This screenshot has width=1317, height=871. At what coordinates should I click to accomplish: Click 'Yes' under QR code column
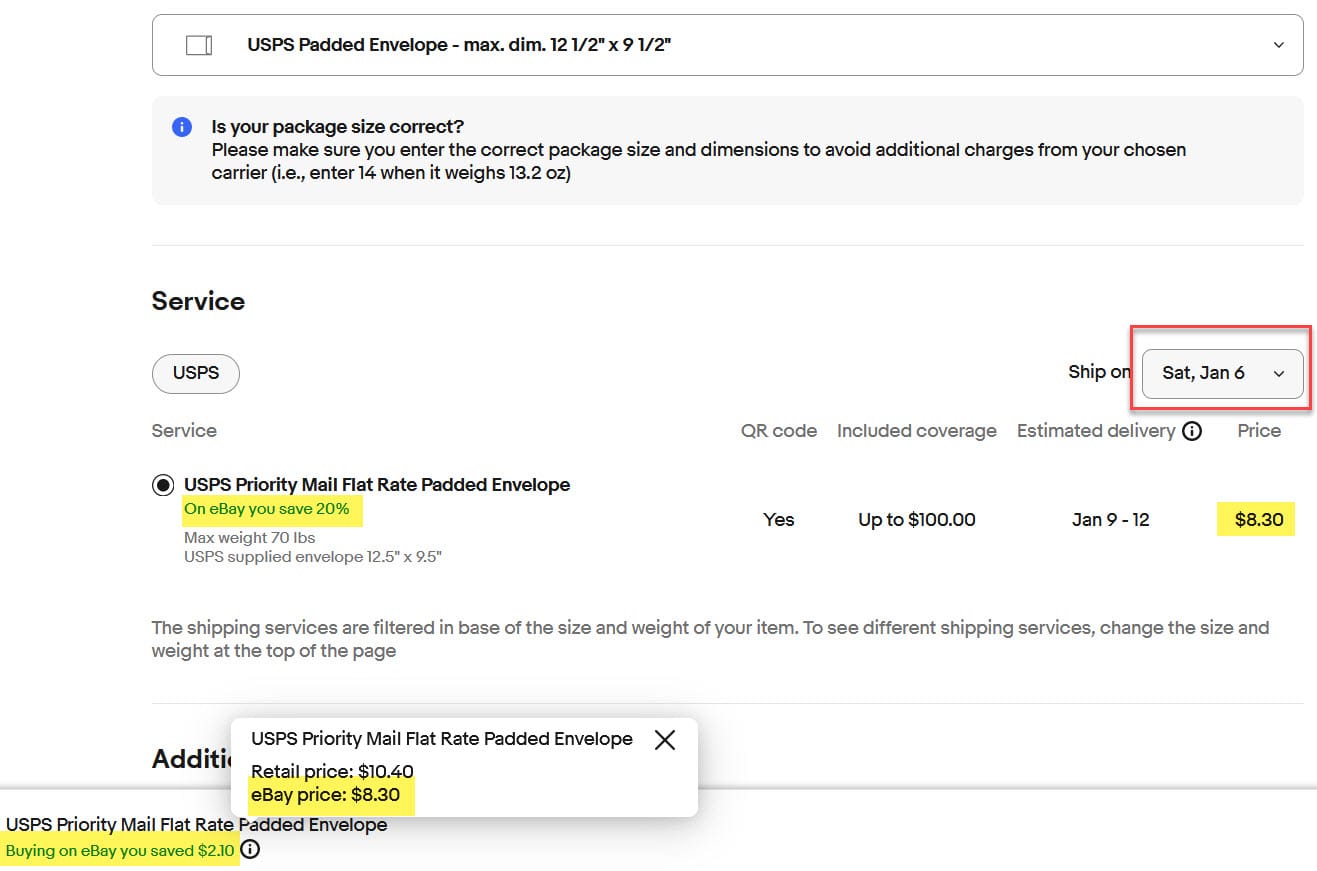(x=778, y=519)
